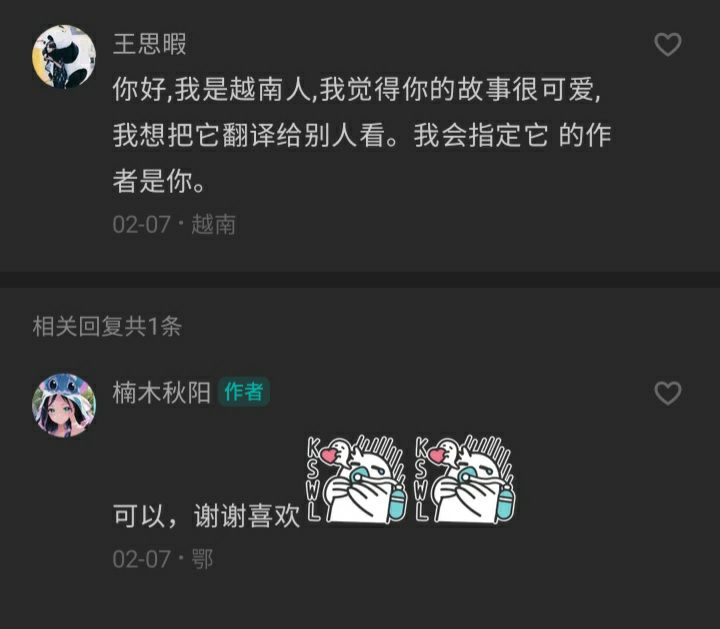Screen dimensions: 720x629
Task: Tap the first line 你好,我是越南人
Action: (x=357, y=89)
